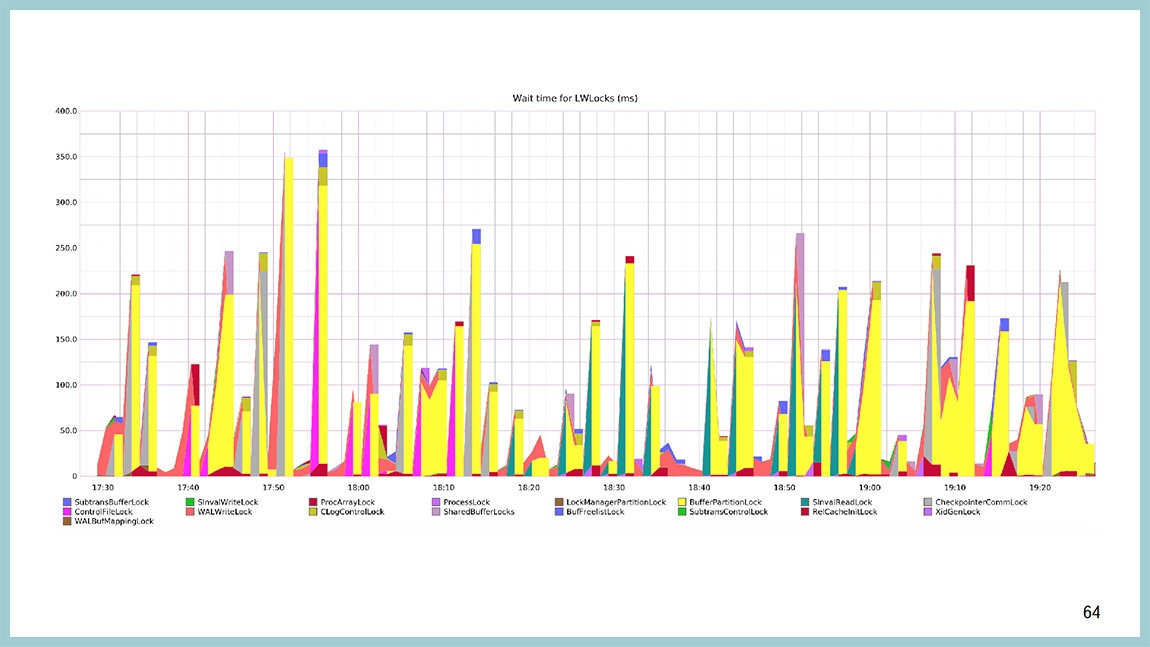Click the slide page number 64
Image resolution: width=1150 pixels, height=647 pixels.
[x=1091, y=613]
